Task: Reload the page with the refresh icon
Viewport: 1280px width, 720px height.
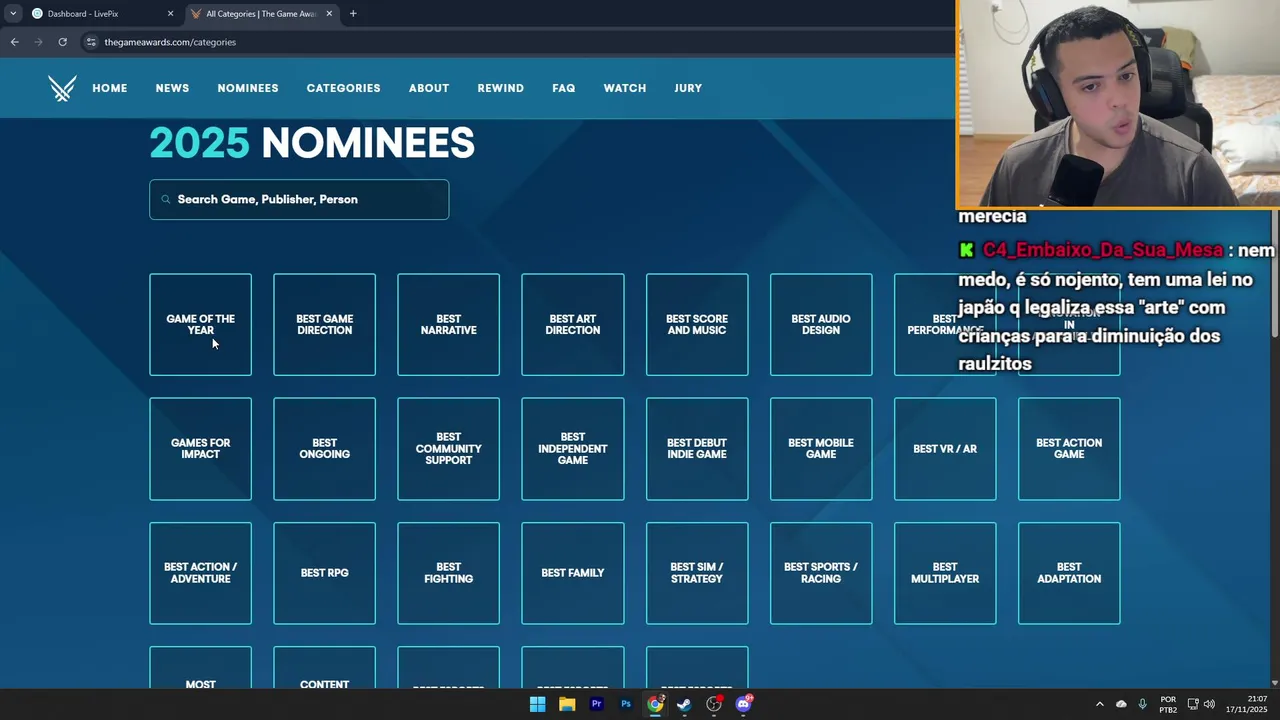Action: click(x=62, y=42)
